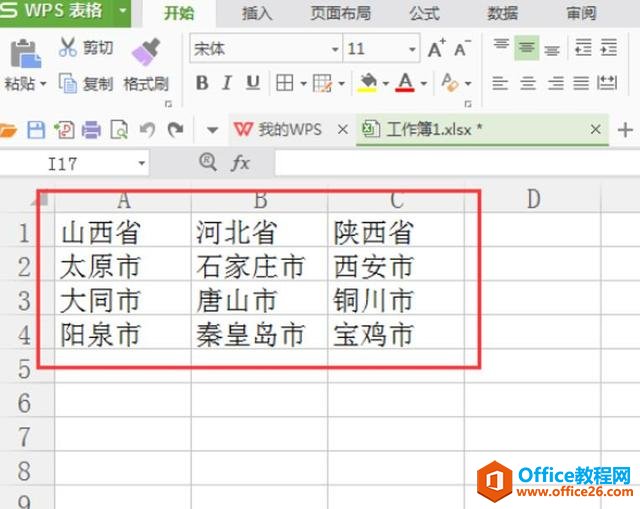The width and height of the screenshot is (640, 509).
Task: Click into the formula bar input
Action: (457, 163)
